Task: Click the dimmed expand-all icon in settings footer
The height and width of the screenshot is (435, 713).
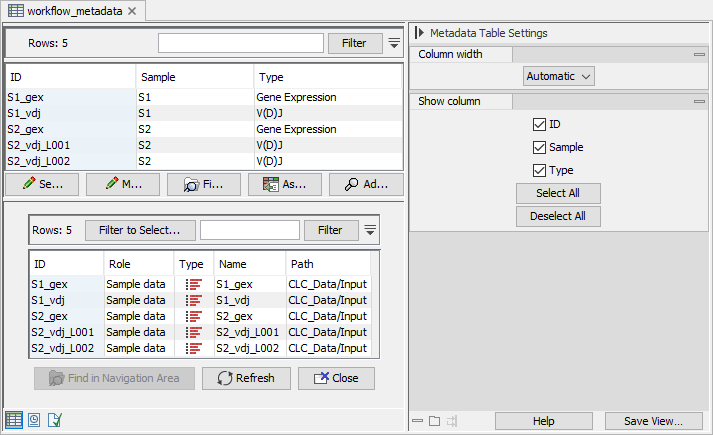Action: pos(452,421)
